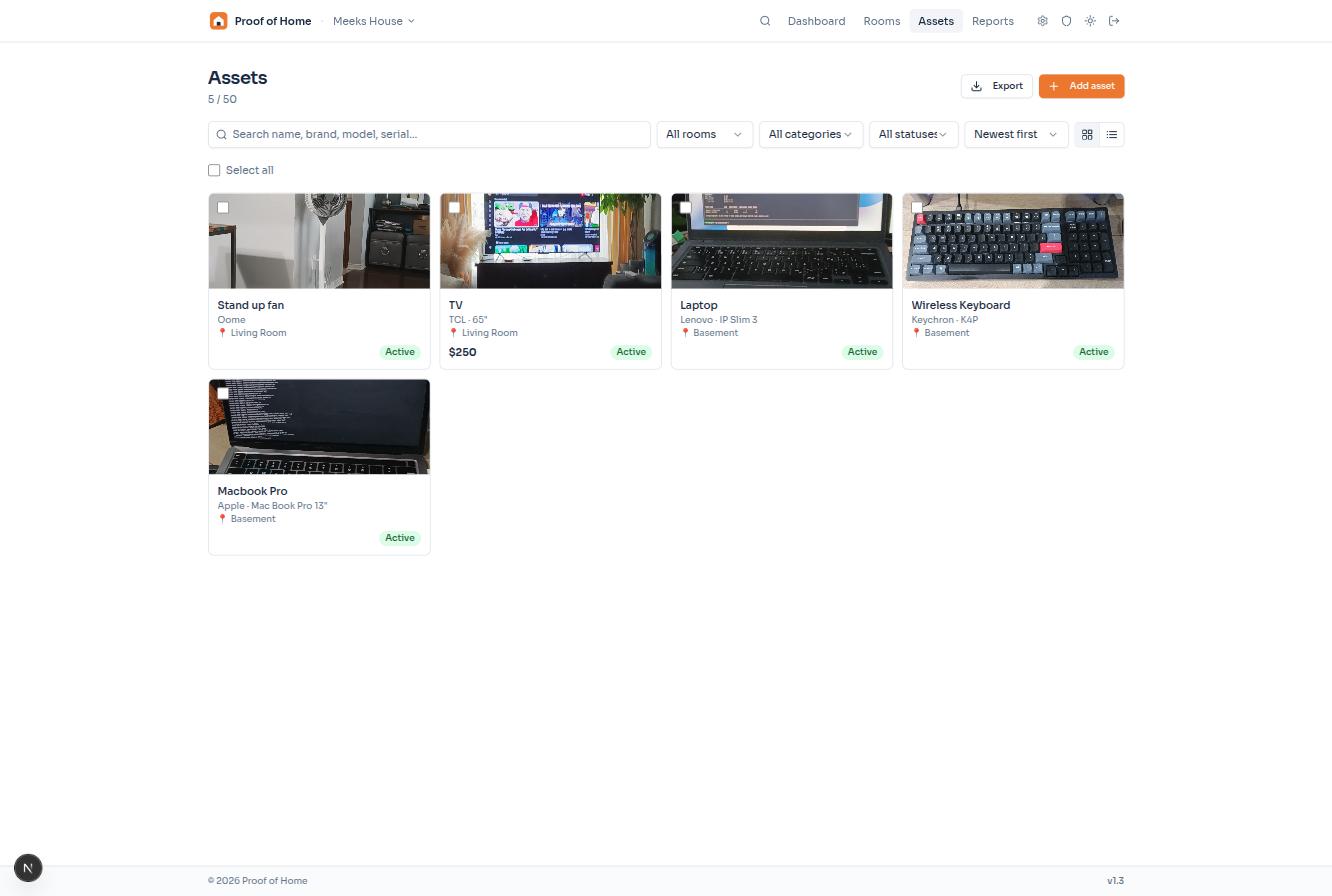1332x896 pixels.
Task: Go to the Rooms tab
Action: pos(882,21)
